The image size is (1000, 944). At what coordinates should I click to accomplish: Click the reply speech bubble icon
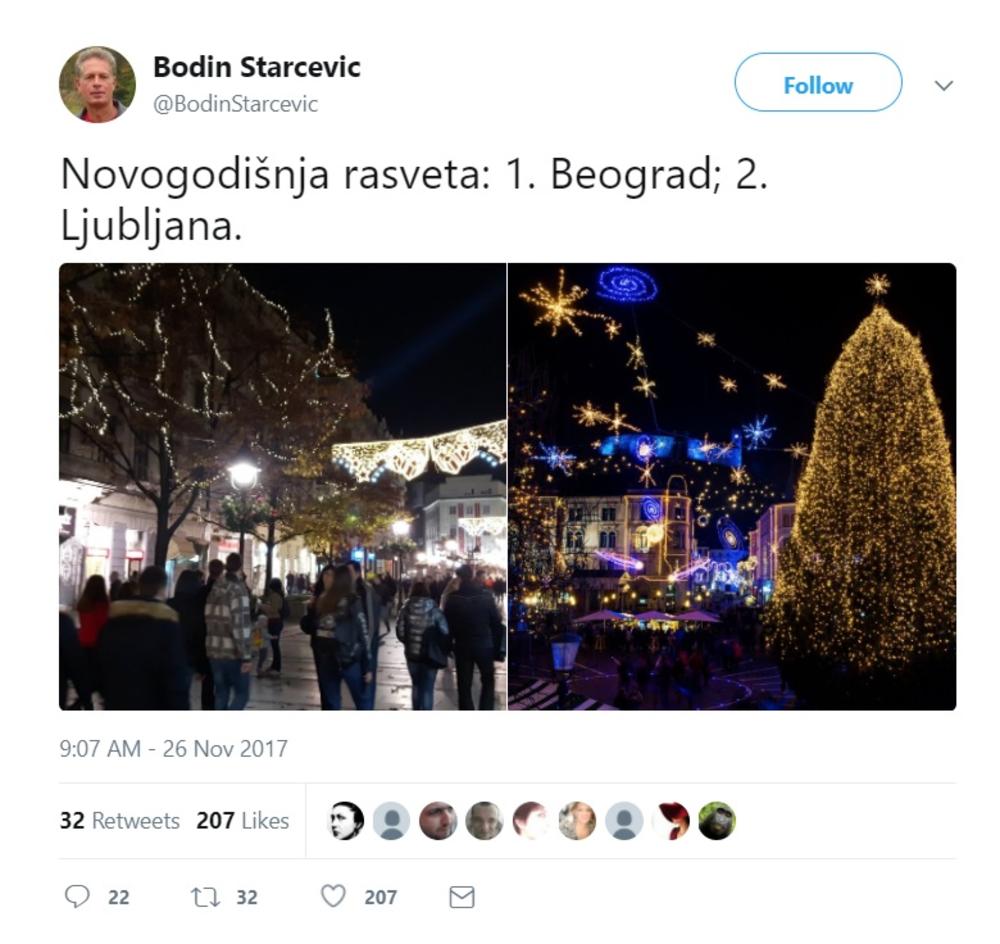click(x=77, y=896)
